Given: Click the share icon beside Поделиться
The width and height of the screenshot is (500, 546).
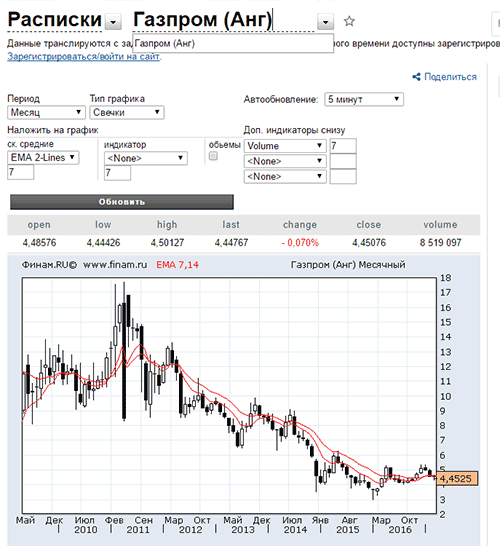Looking at the screenshot, I should (416, 77).
